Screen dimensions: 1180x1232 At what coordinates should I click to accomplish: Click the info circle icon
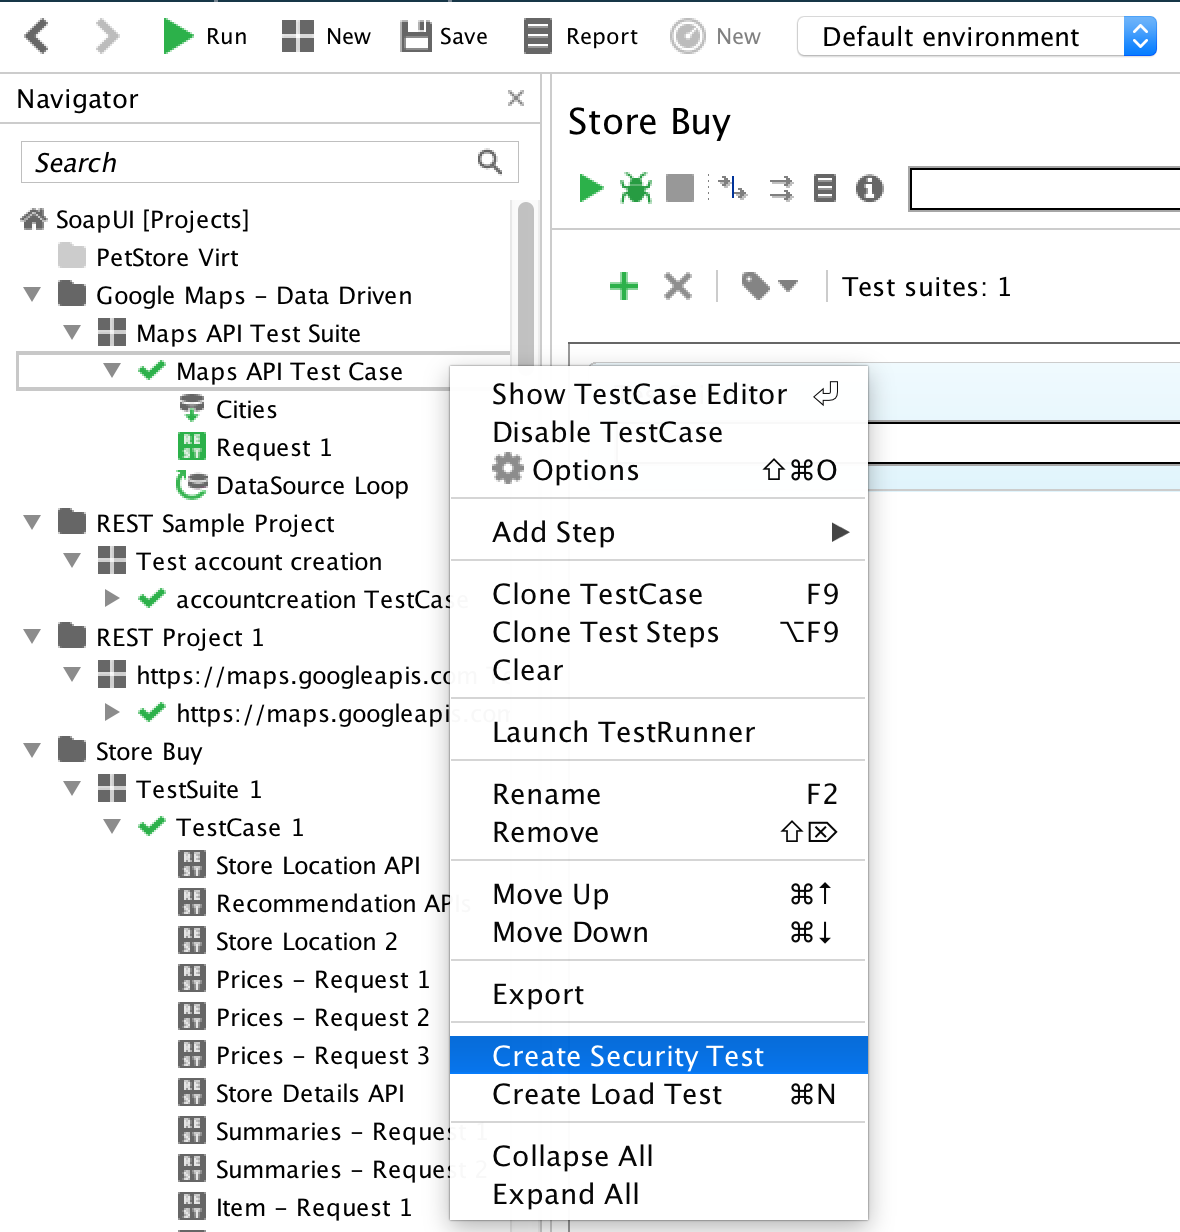[869, 188]
